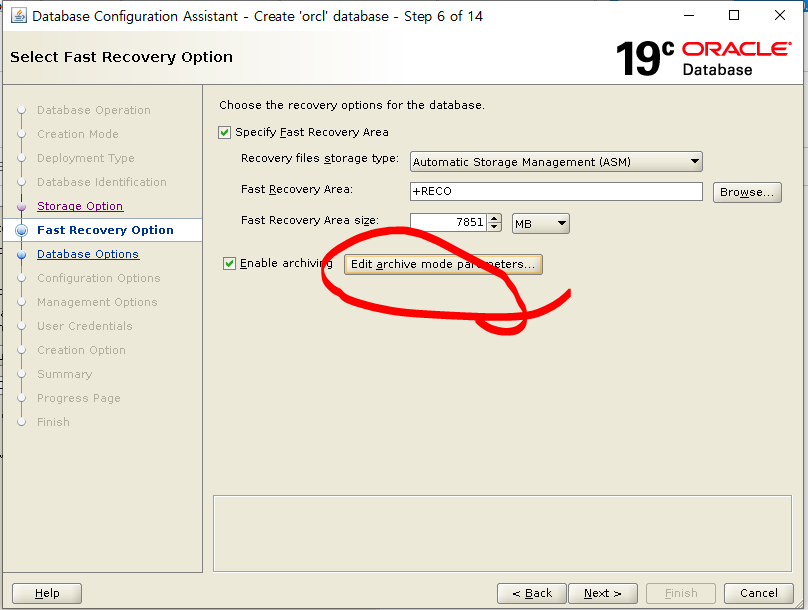The image size is (808, 610).
Task: Maximize the Database Configuration Assistant window
Action: tap(734, 15)
